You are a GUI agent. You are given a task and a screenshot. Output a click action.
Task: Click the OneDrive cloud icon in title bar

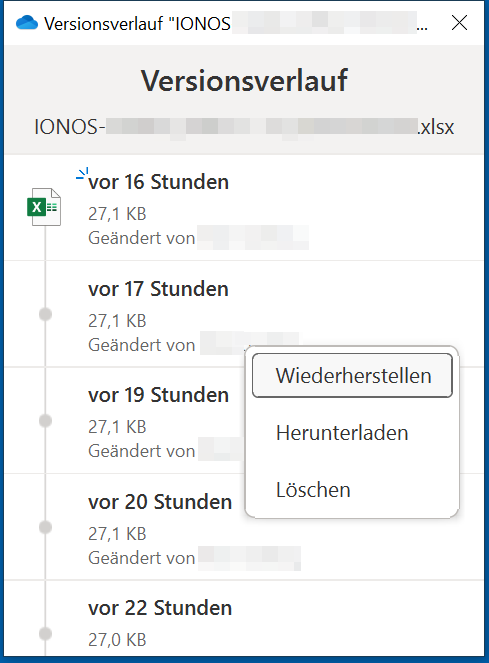click(27, 23)
